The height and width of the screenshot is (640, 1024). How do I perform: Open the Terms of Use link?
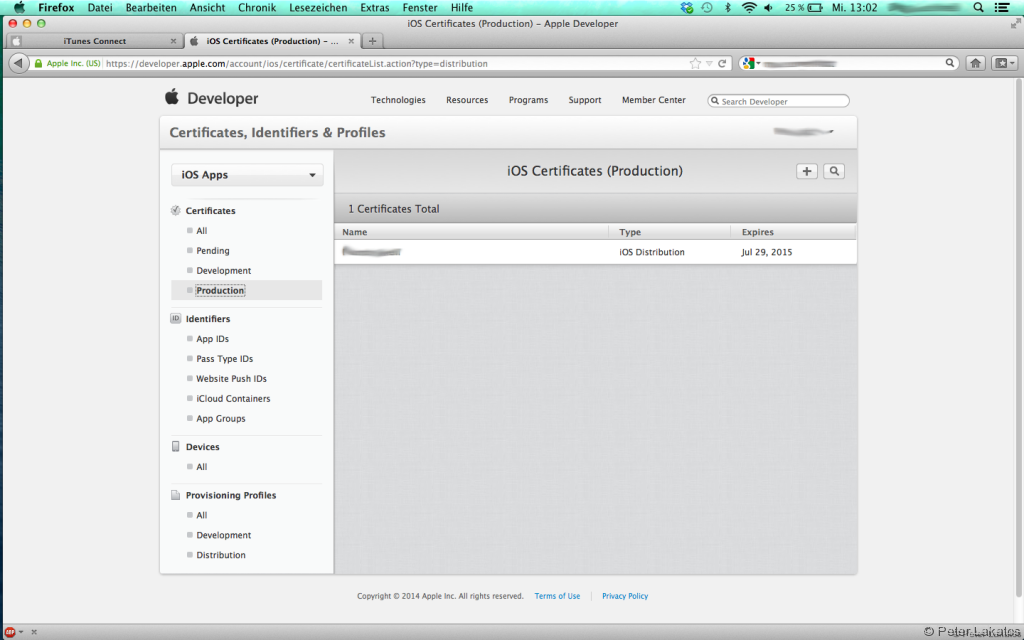(557, 596)
